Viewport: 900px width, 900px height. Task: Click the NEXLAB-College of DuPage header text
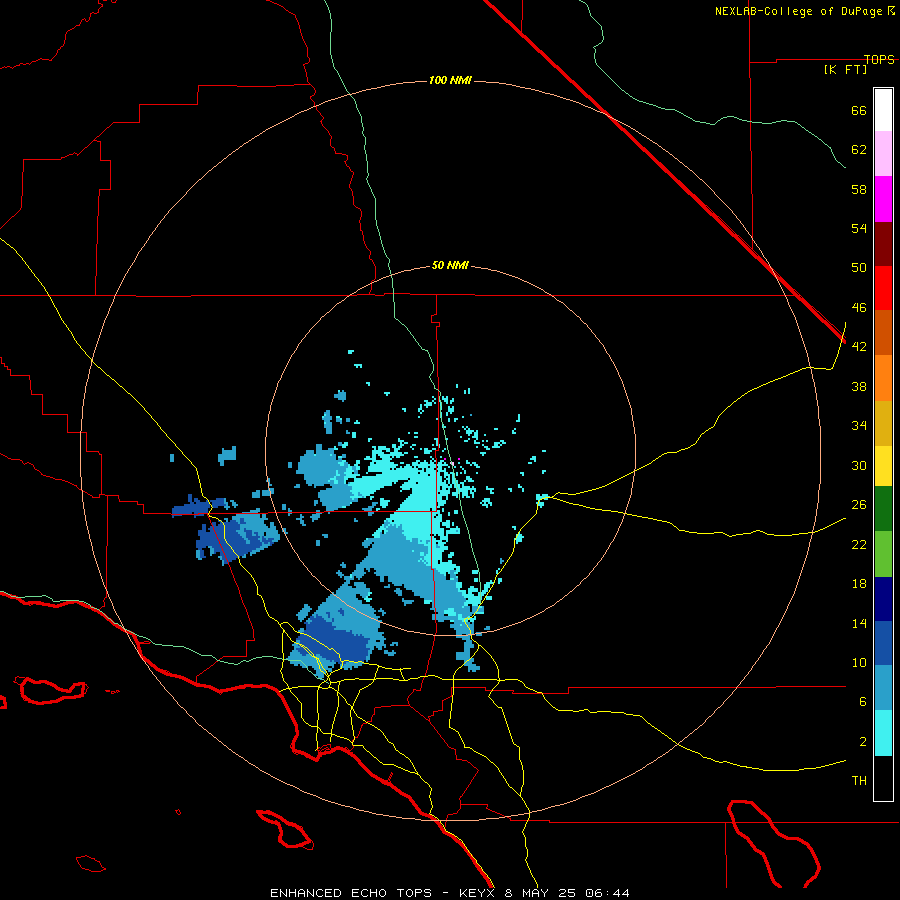805,11
